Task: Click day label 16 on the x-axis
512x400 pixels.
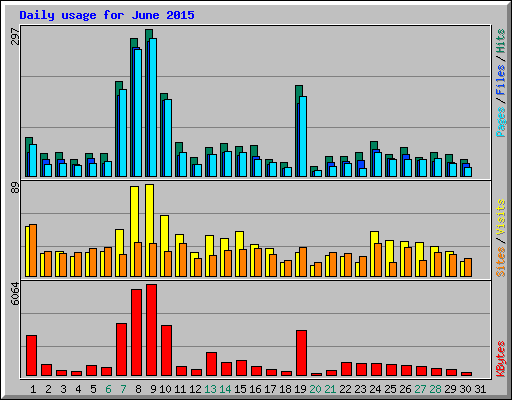Action: click(x=255, y=389)
